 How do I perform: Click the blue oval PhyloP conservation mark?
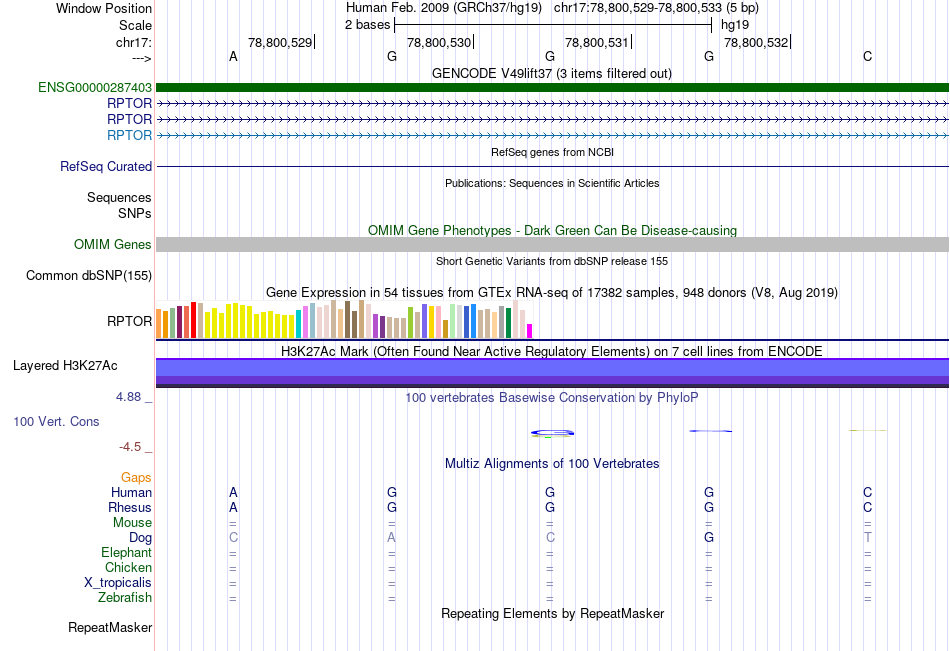pos(552,433)
